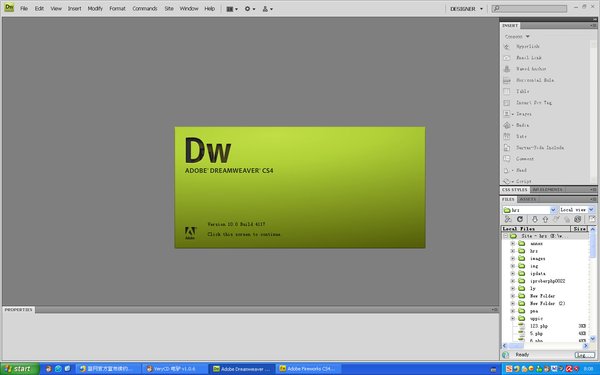The image size is (600, 375).
Task: Insert a Comment
Action: coord(519,159)
